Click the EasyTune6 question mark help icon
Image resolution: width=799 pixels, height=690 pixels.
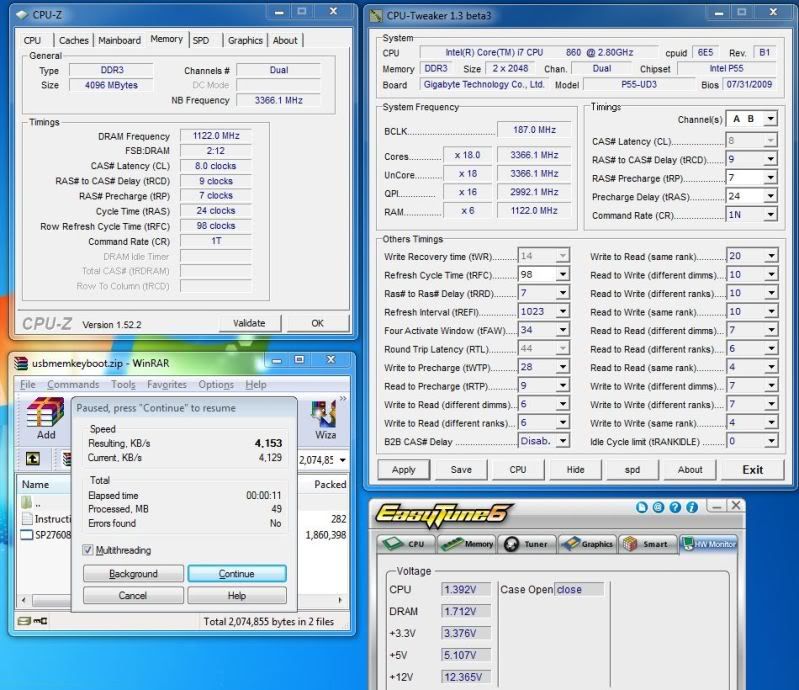[x=675, y=507]
